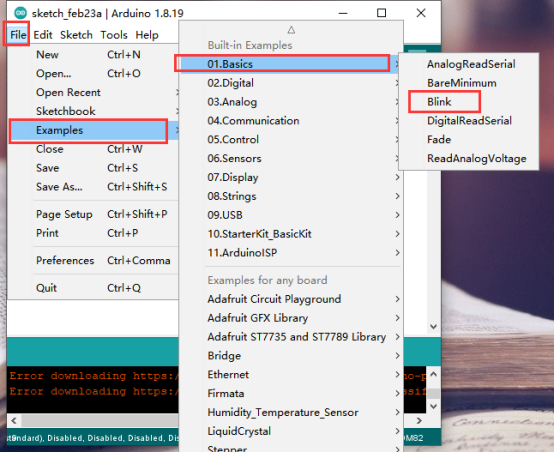Open the AnalogReadSerial example

tap(468, 64)
